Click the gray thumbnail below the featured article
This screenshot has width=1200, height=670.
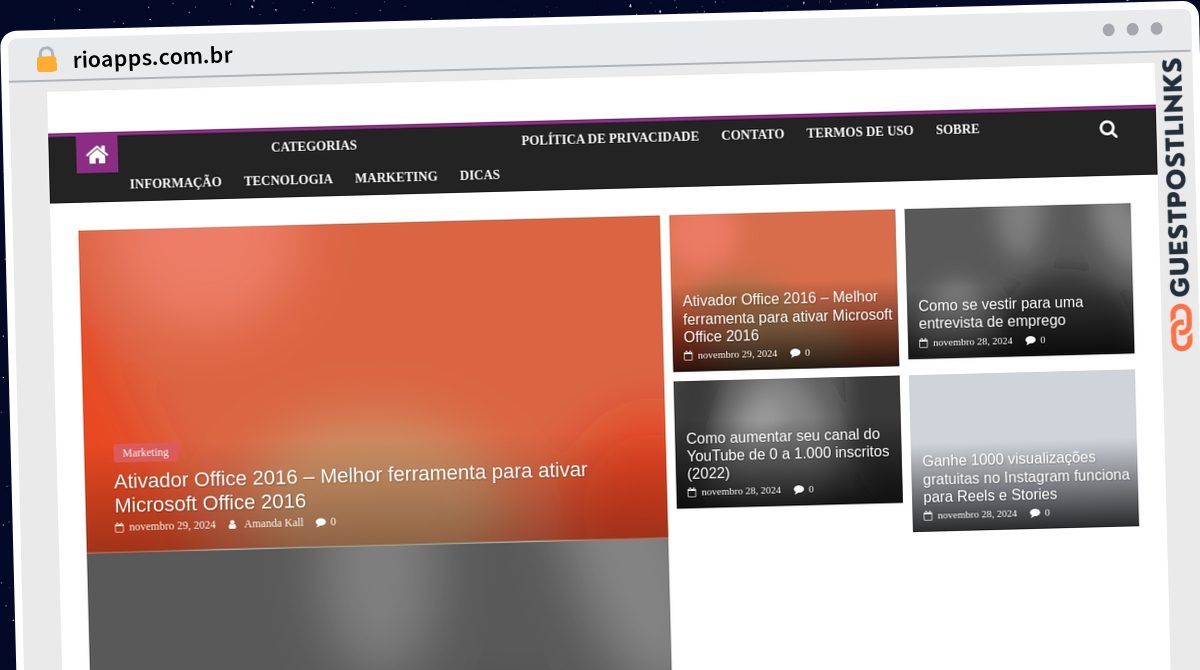(378, 605)
